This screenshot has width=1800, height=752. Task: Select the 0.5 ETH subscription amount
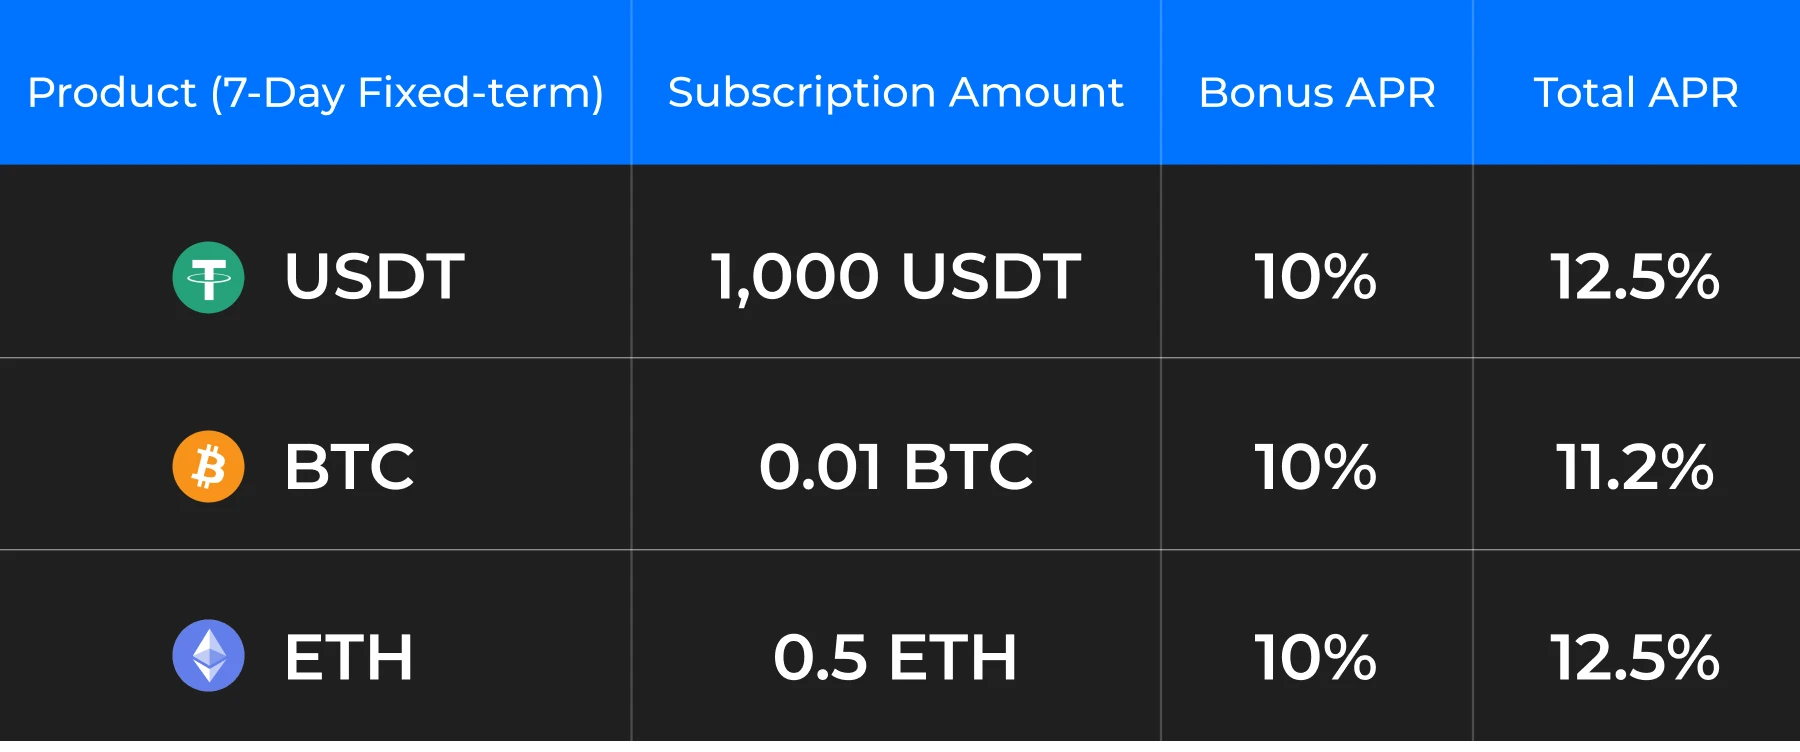click(895, 657)
